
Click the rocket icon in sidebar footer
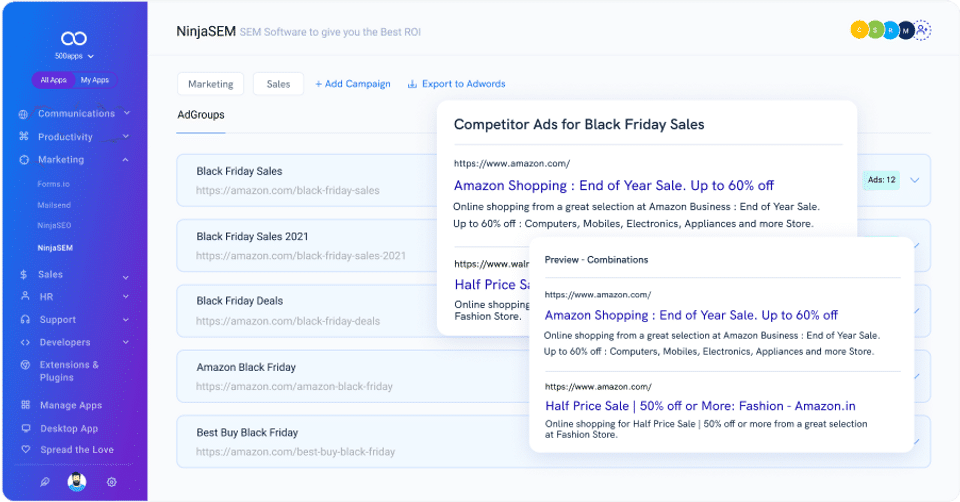[x=45, y=482]
